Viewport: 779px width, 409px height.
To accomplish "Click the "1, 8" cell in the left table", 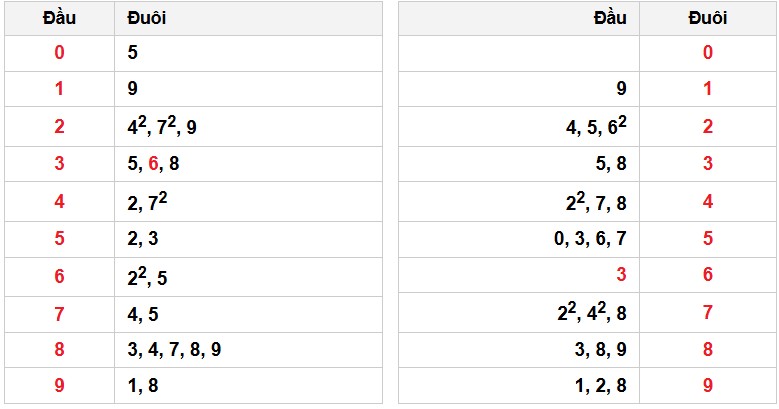I will [x=142, y=385].
